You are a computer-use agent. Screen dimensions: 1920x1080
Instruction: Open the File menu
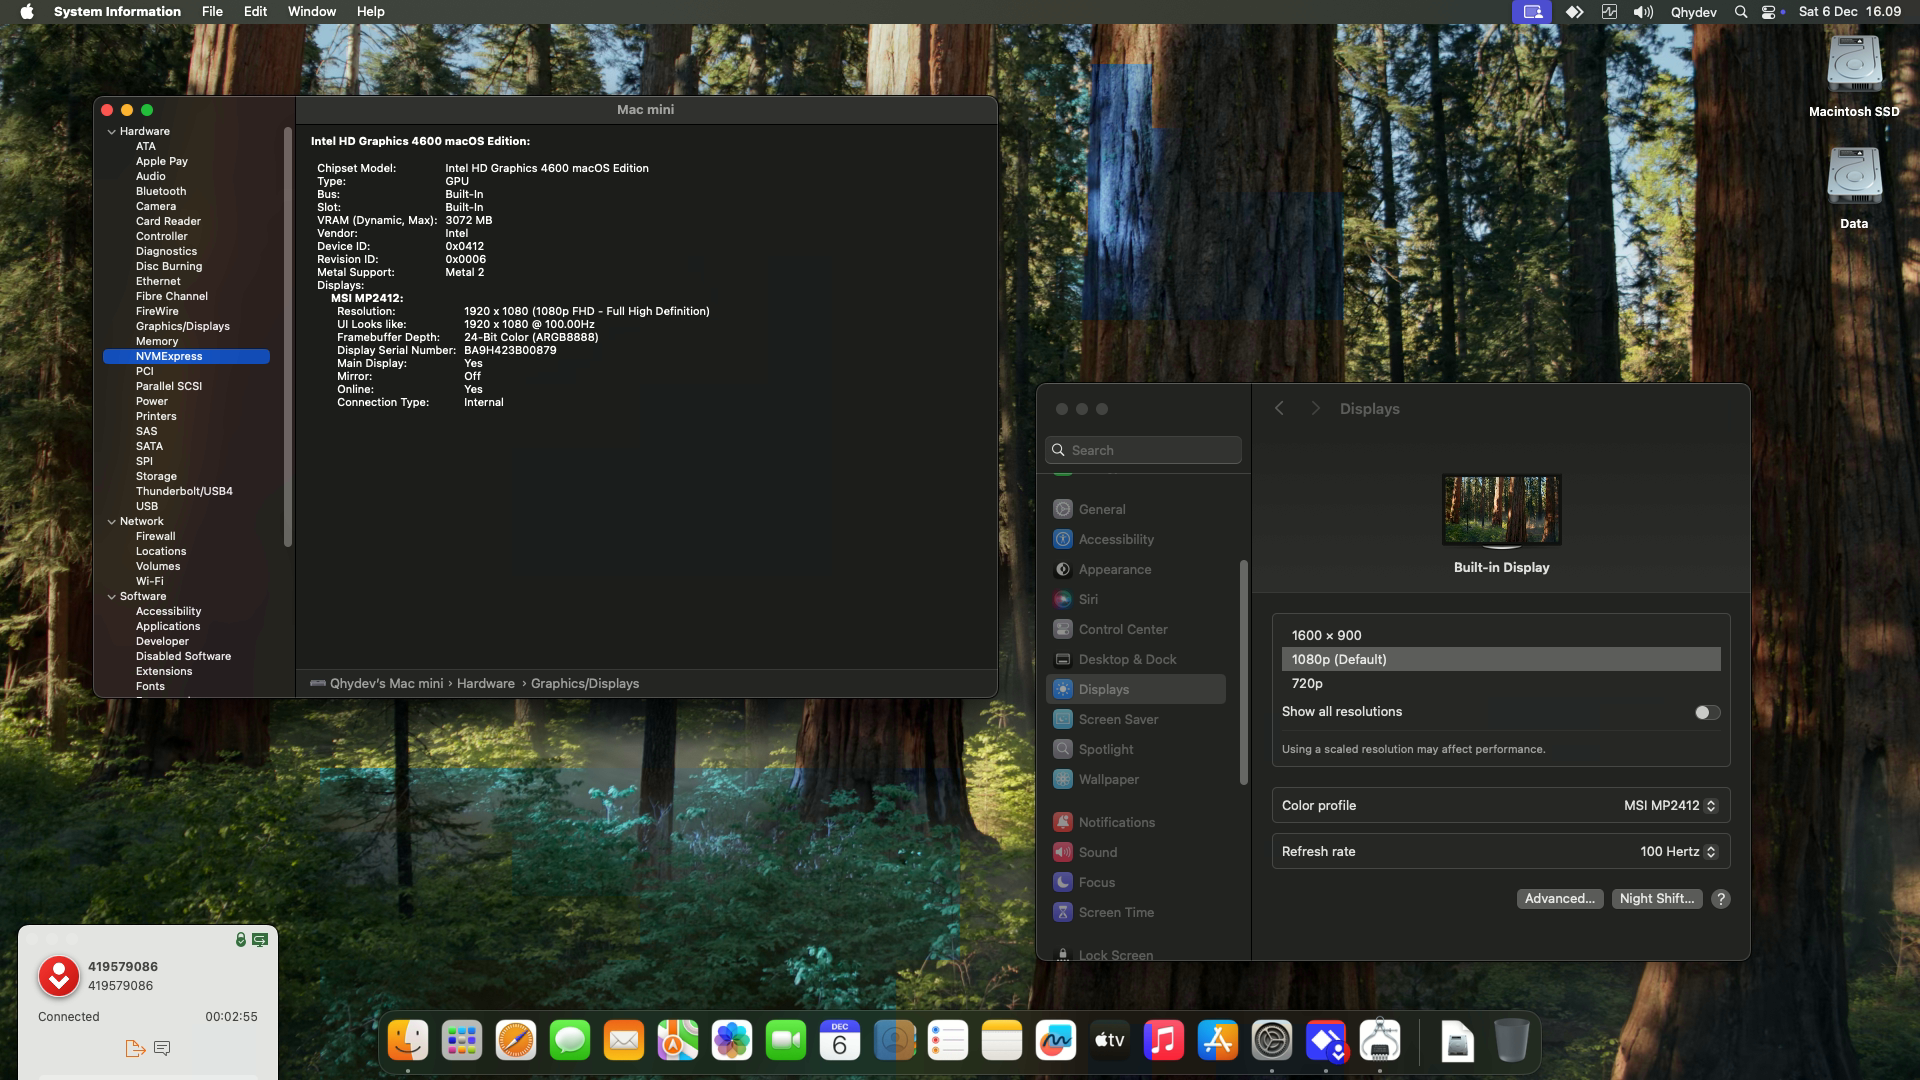pyautogui.click(x=212, y=12)
